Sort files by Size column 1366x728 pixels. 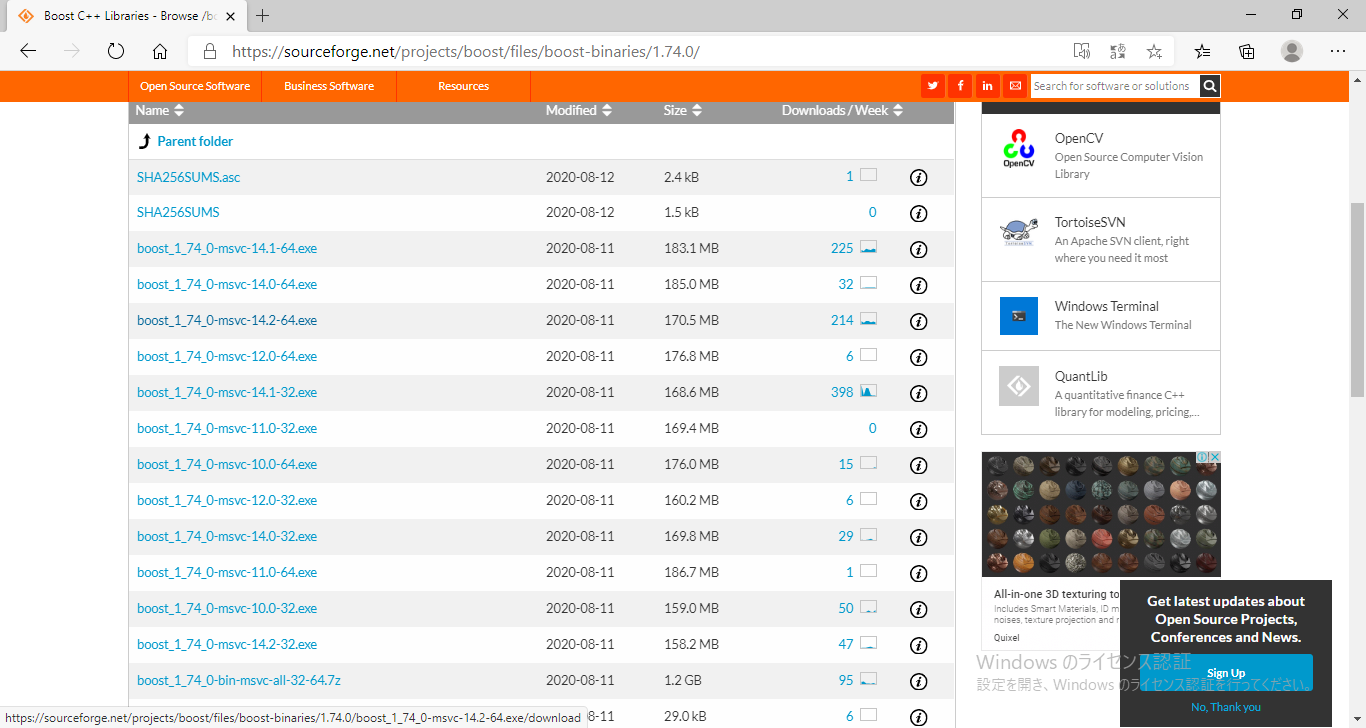pyautogui.click(x=682, y=110)
